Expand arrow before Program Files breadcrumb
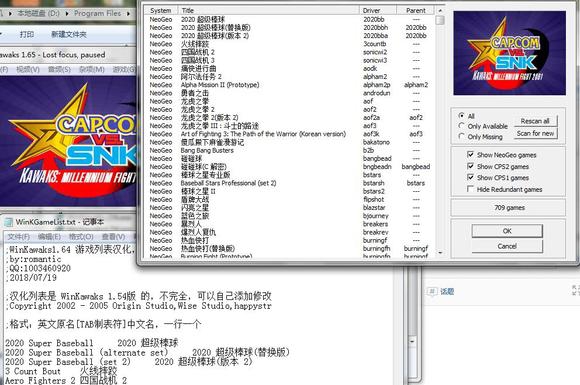This screenshot has width=580, height=385. 67,14
